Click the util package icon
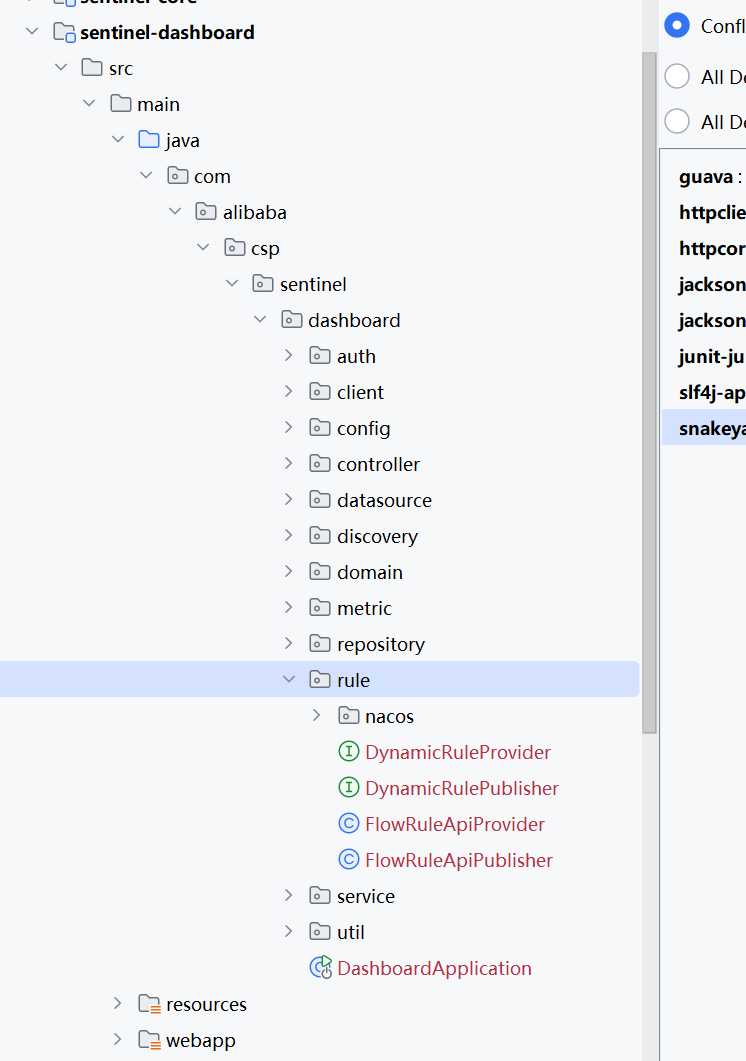Image resolution: width=746 pixels, height=1061 pixels. (x=320, y=931)
